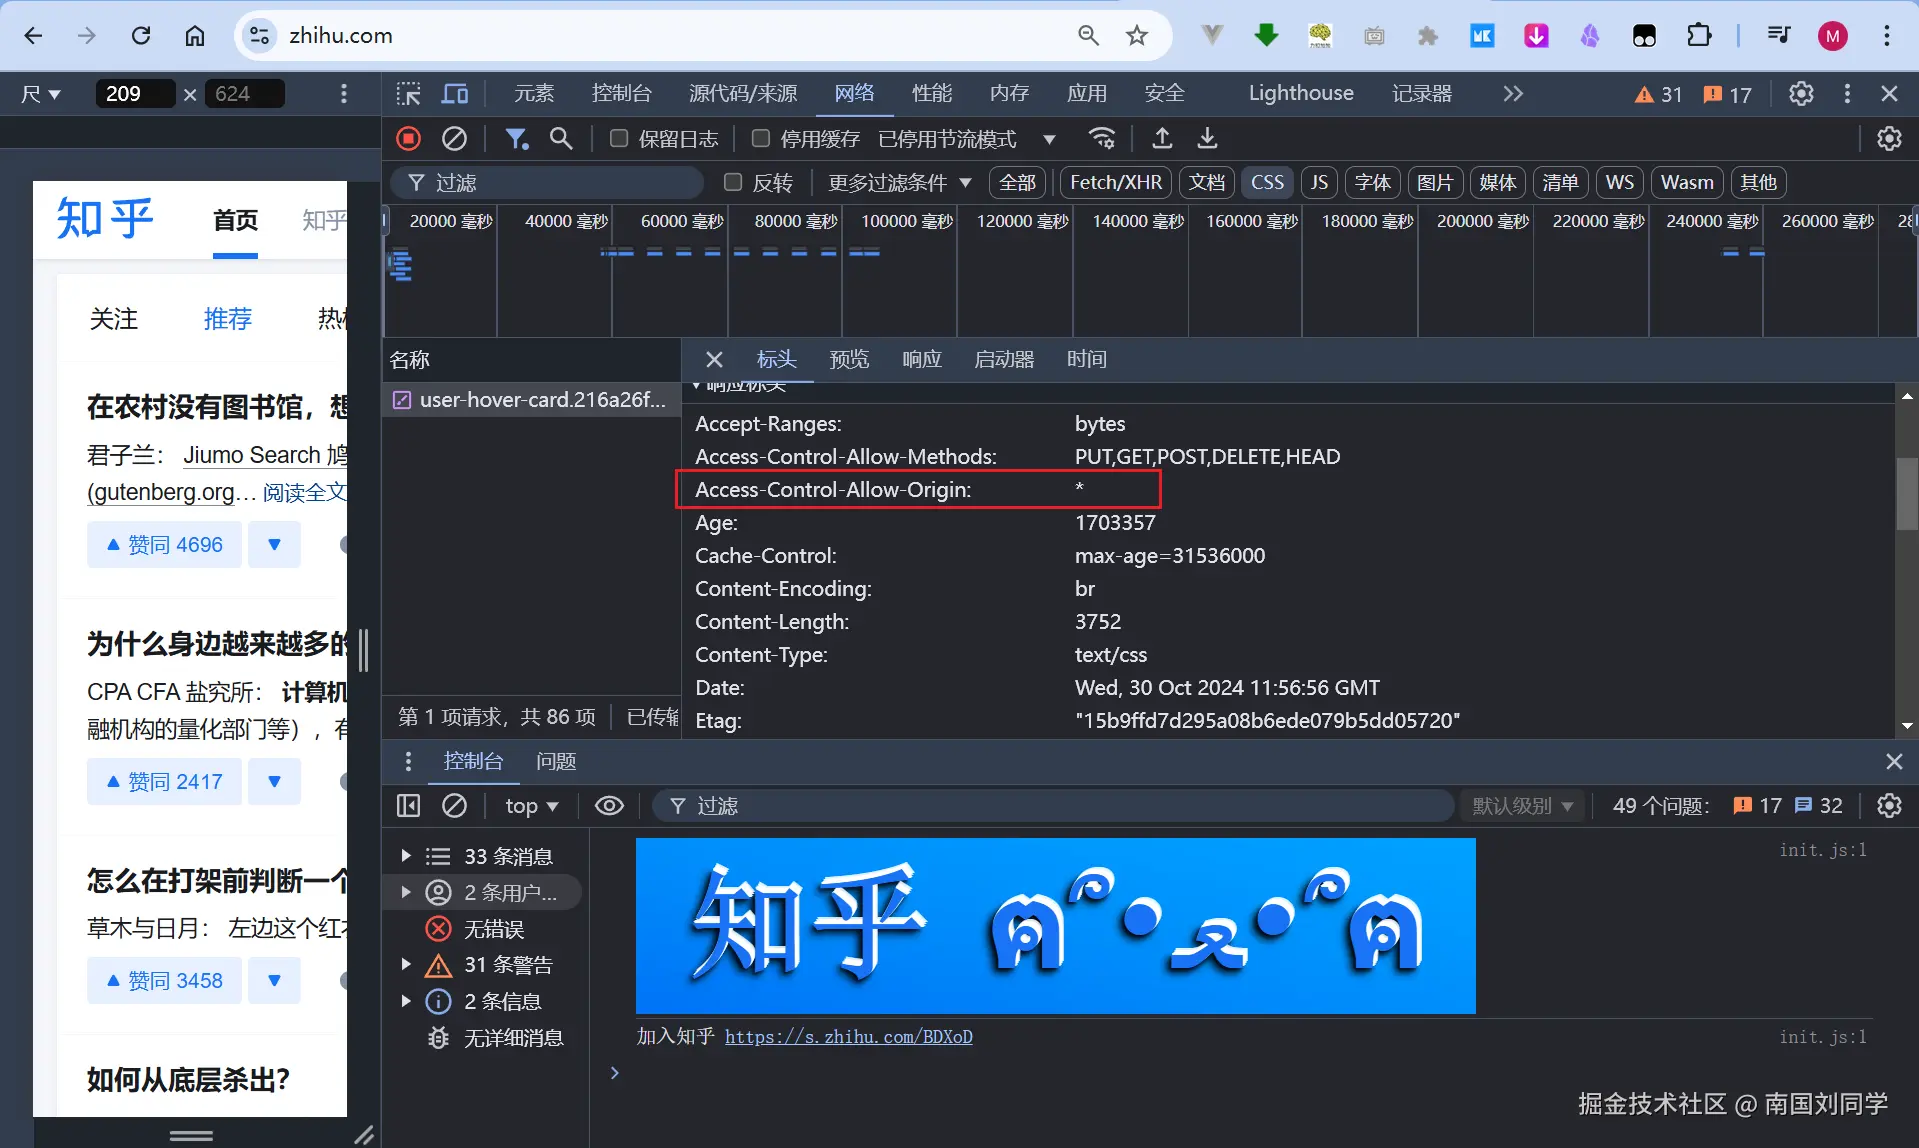Open network panel settings gear

[1889, 138]
